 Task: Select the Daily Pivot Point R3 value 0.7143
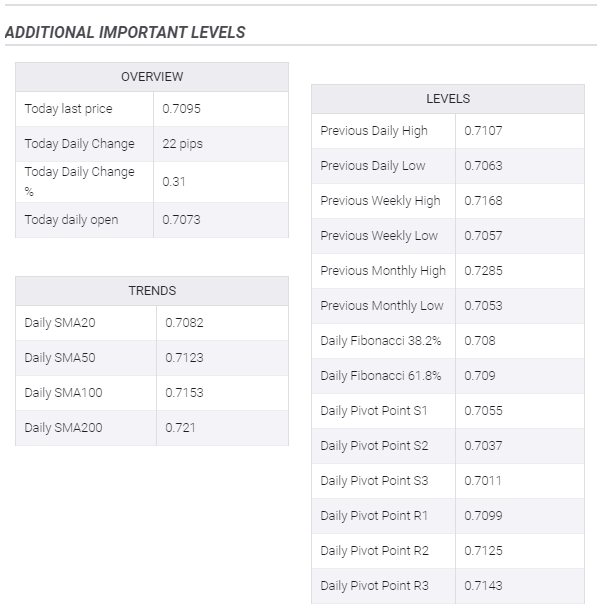click(x=483, y=586)
